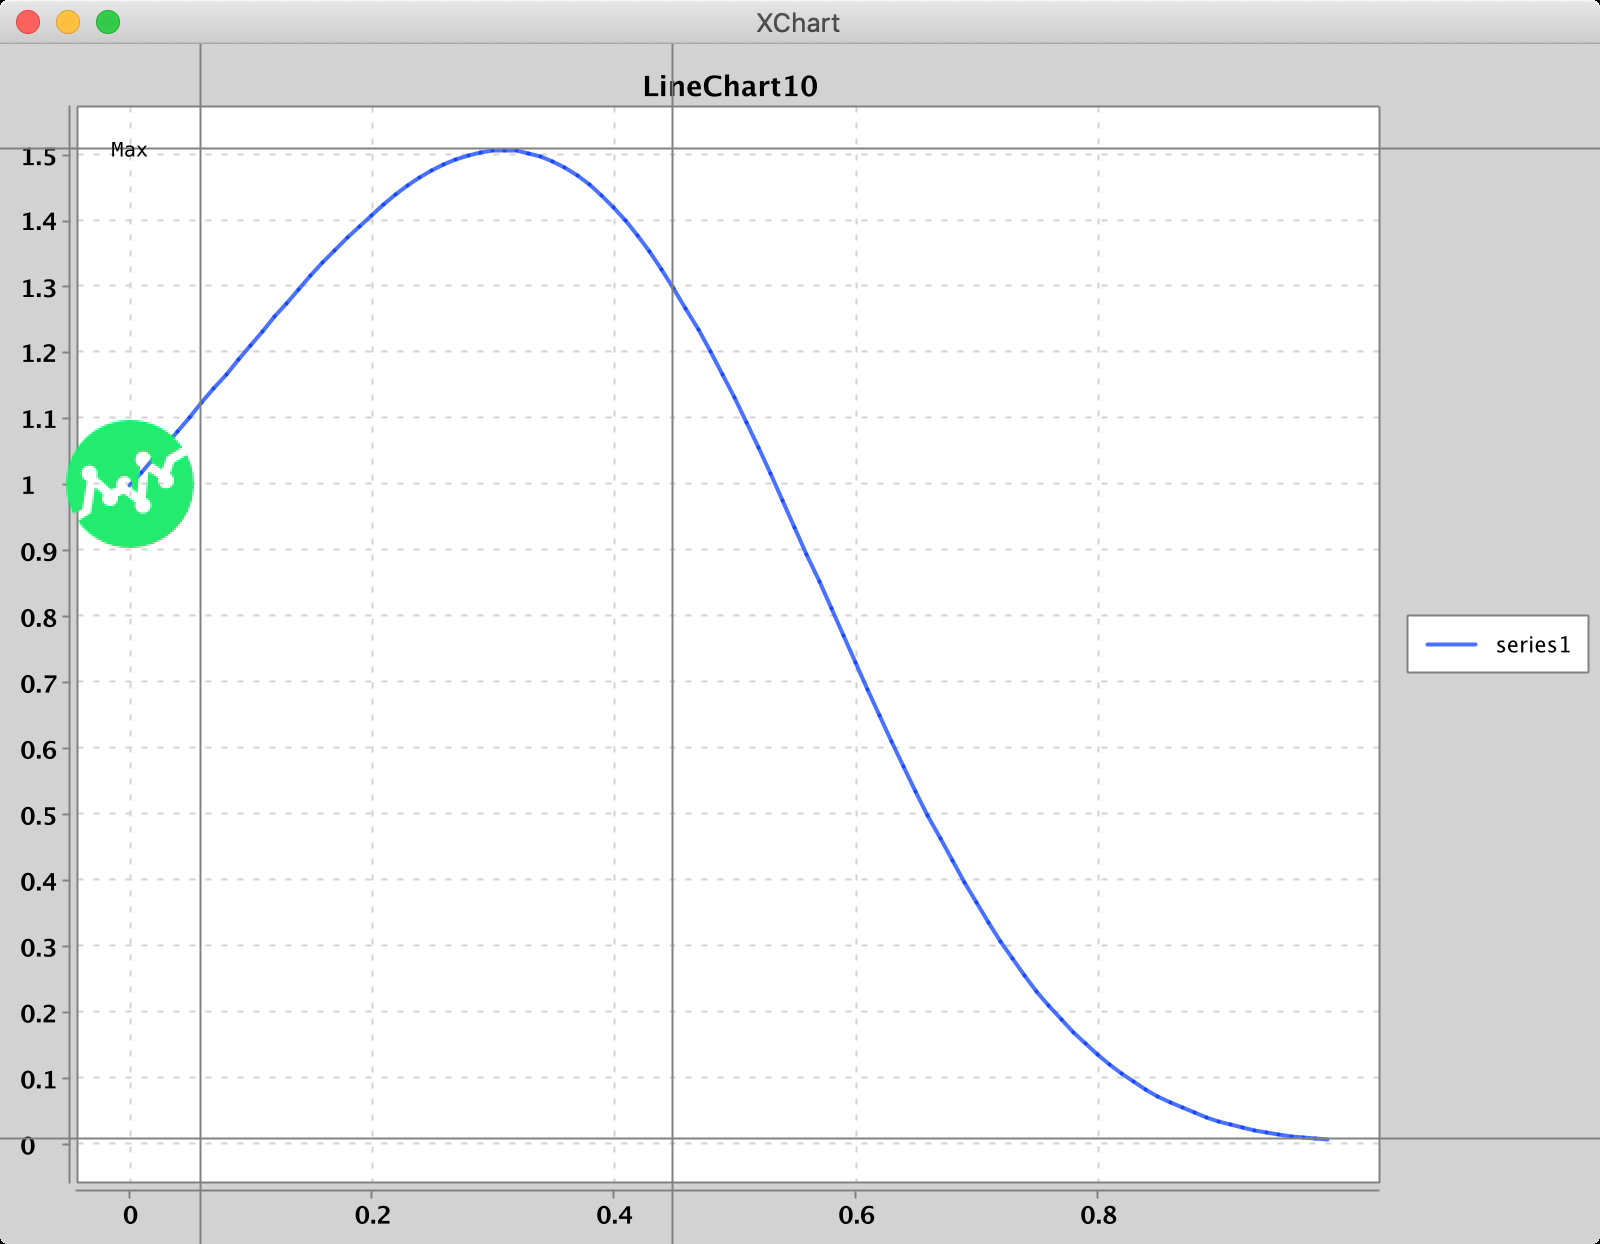The width and height of the screenshot is (1600, 1244).
Task: Maximize the XChart window with green button
Action: coord(108,22)
